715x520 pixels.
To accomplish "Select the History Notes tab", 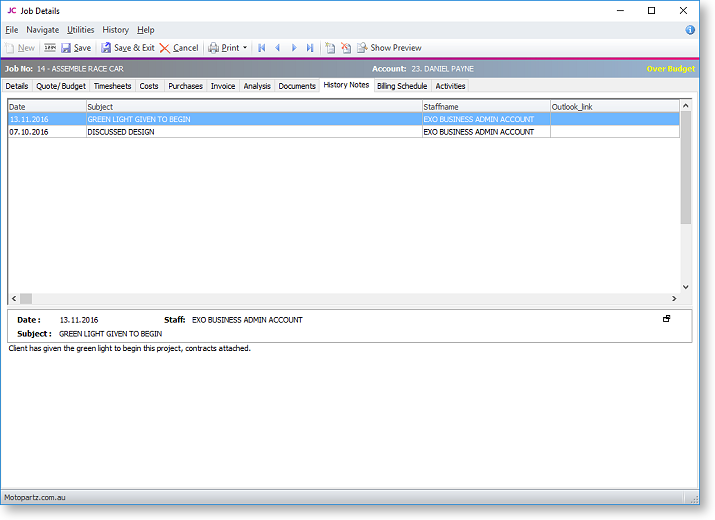I will click(x=346, y=85).
